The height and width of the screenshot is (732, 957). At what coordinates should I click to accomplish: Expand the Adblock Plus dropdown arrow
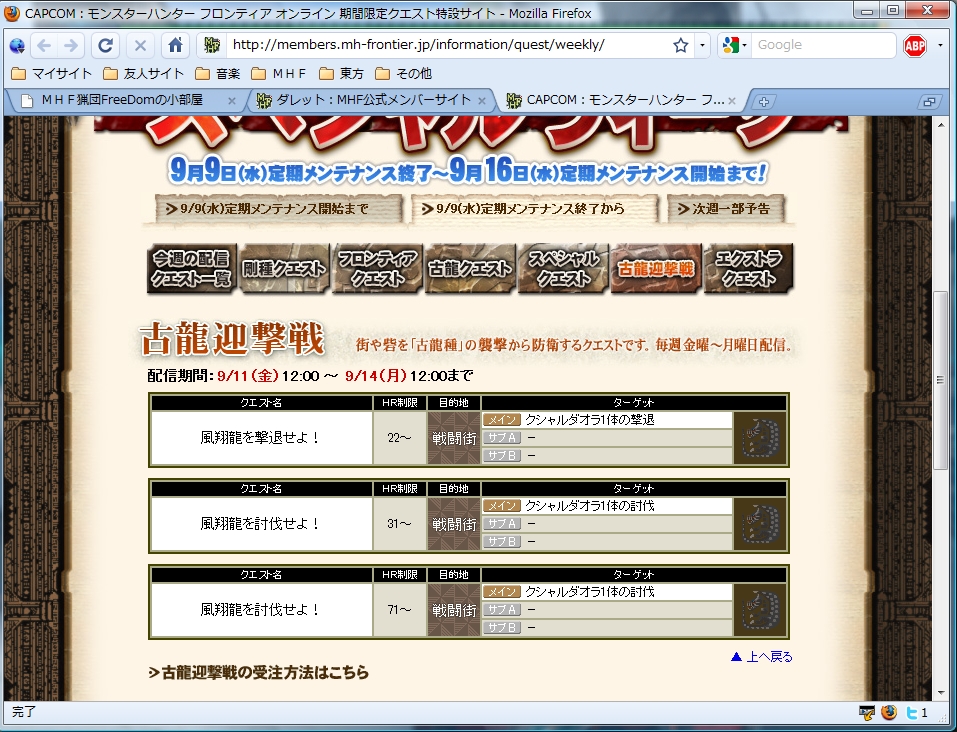[x=941, y=45]
